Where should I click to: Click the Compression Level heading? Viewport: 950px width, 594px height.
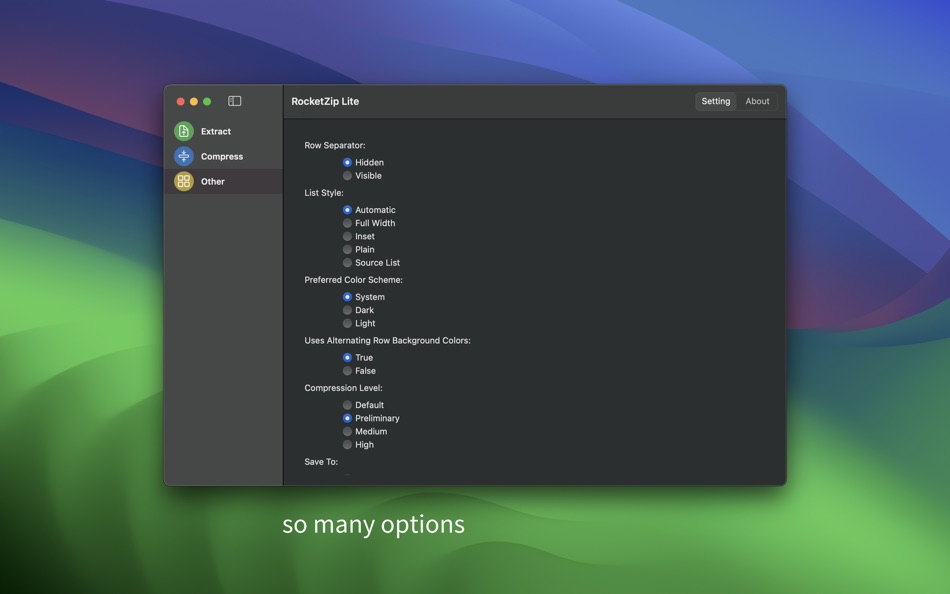click(x=343, y=388)
